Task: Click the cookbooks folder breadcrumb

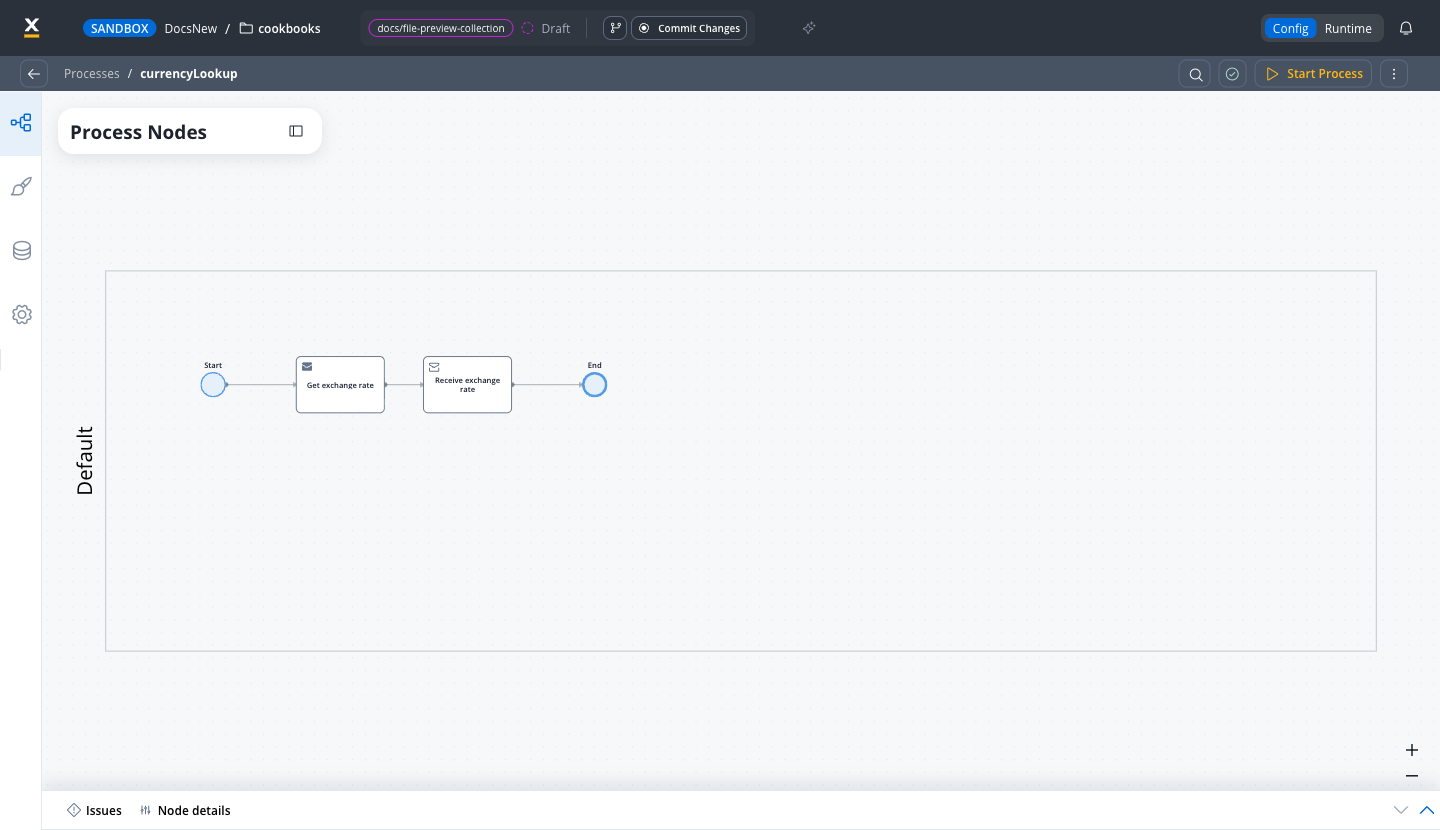Action: (280, 28)
